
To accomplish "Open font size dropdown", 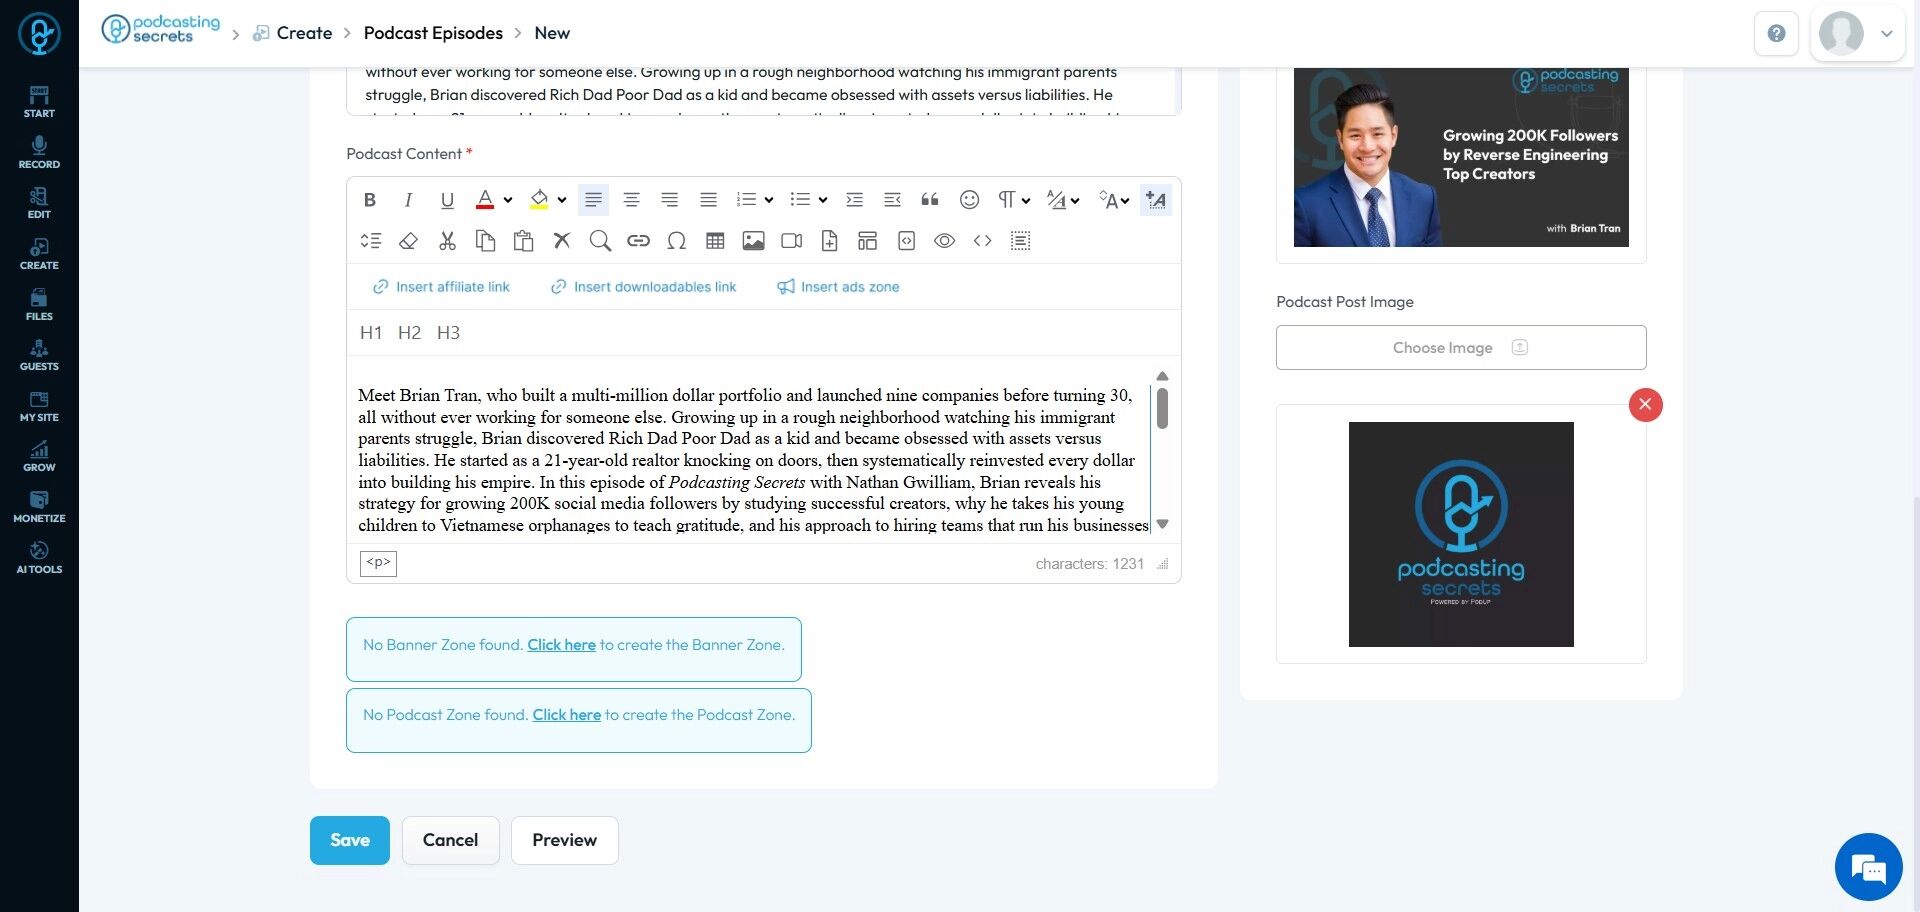I will (x=1114, y=200).
